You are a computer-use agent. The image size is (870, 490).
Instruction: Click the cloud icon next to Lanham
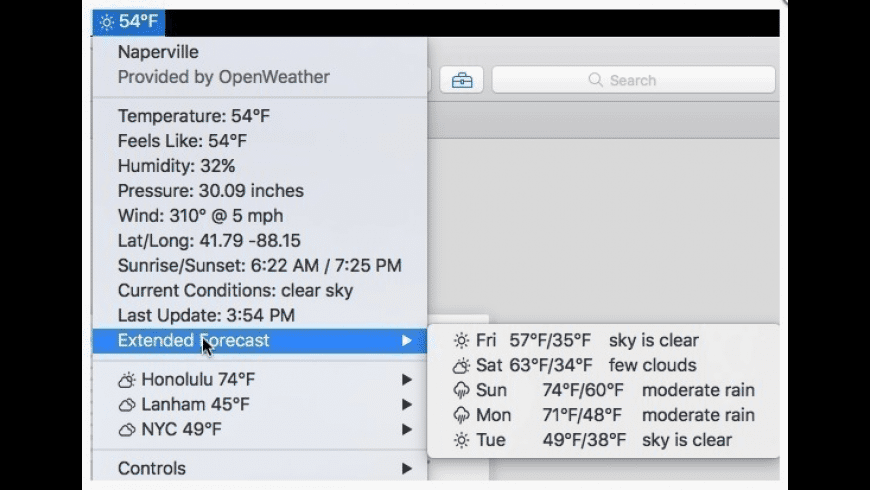pyautogui.click(x=127, y=405)
